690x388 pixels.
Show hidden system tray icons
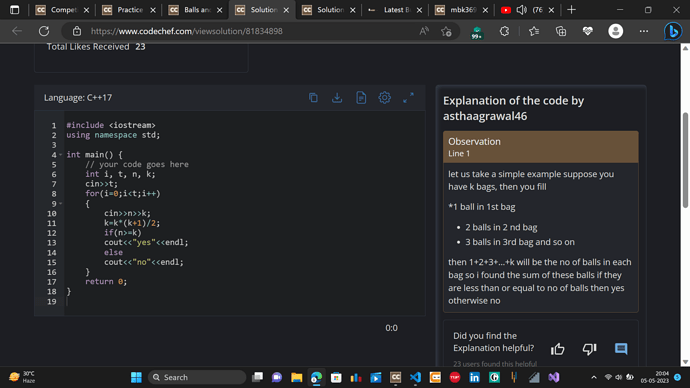point(594,377)
